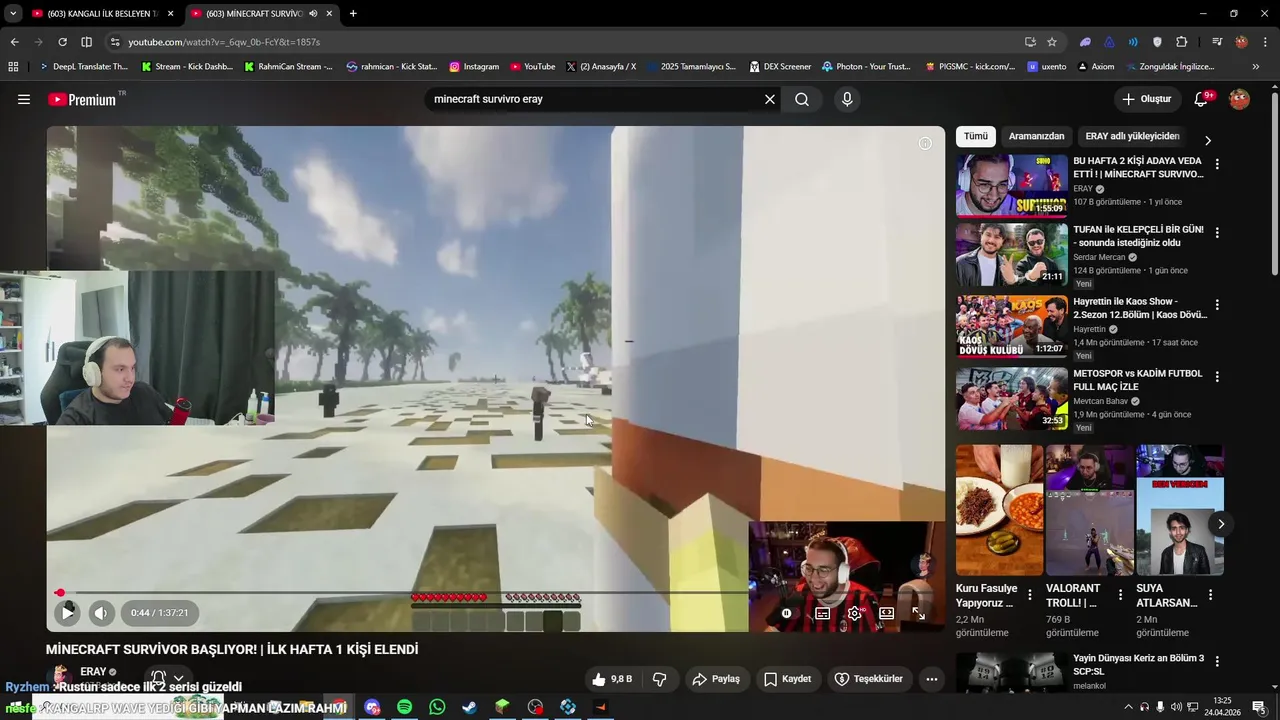Open player settings gear
Screen dimensions: 1280x720
(x=854, y=613)
